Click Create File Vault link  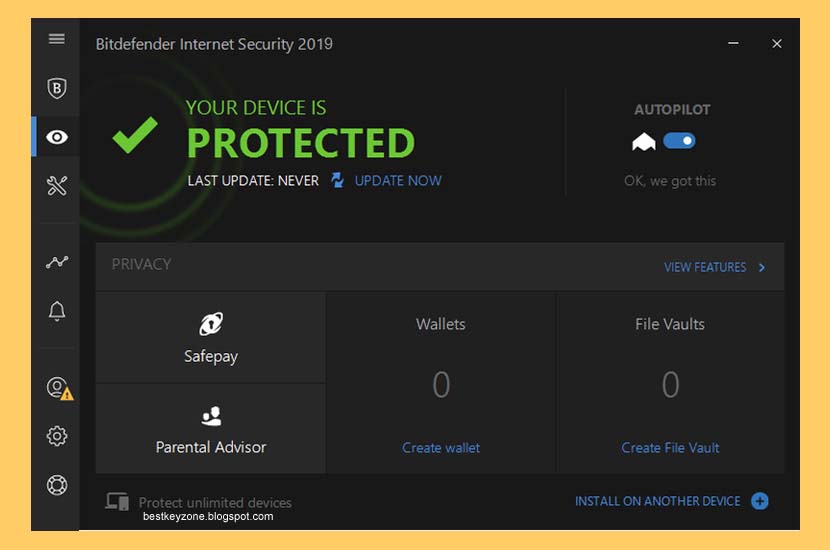pyautogui.click(x=670, y=448)
